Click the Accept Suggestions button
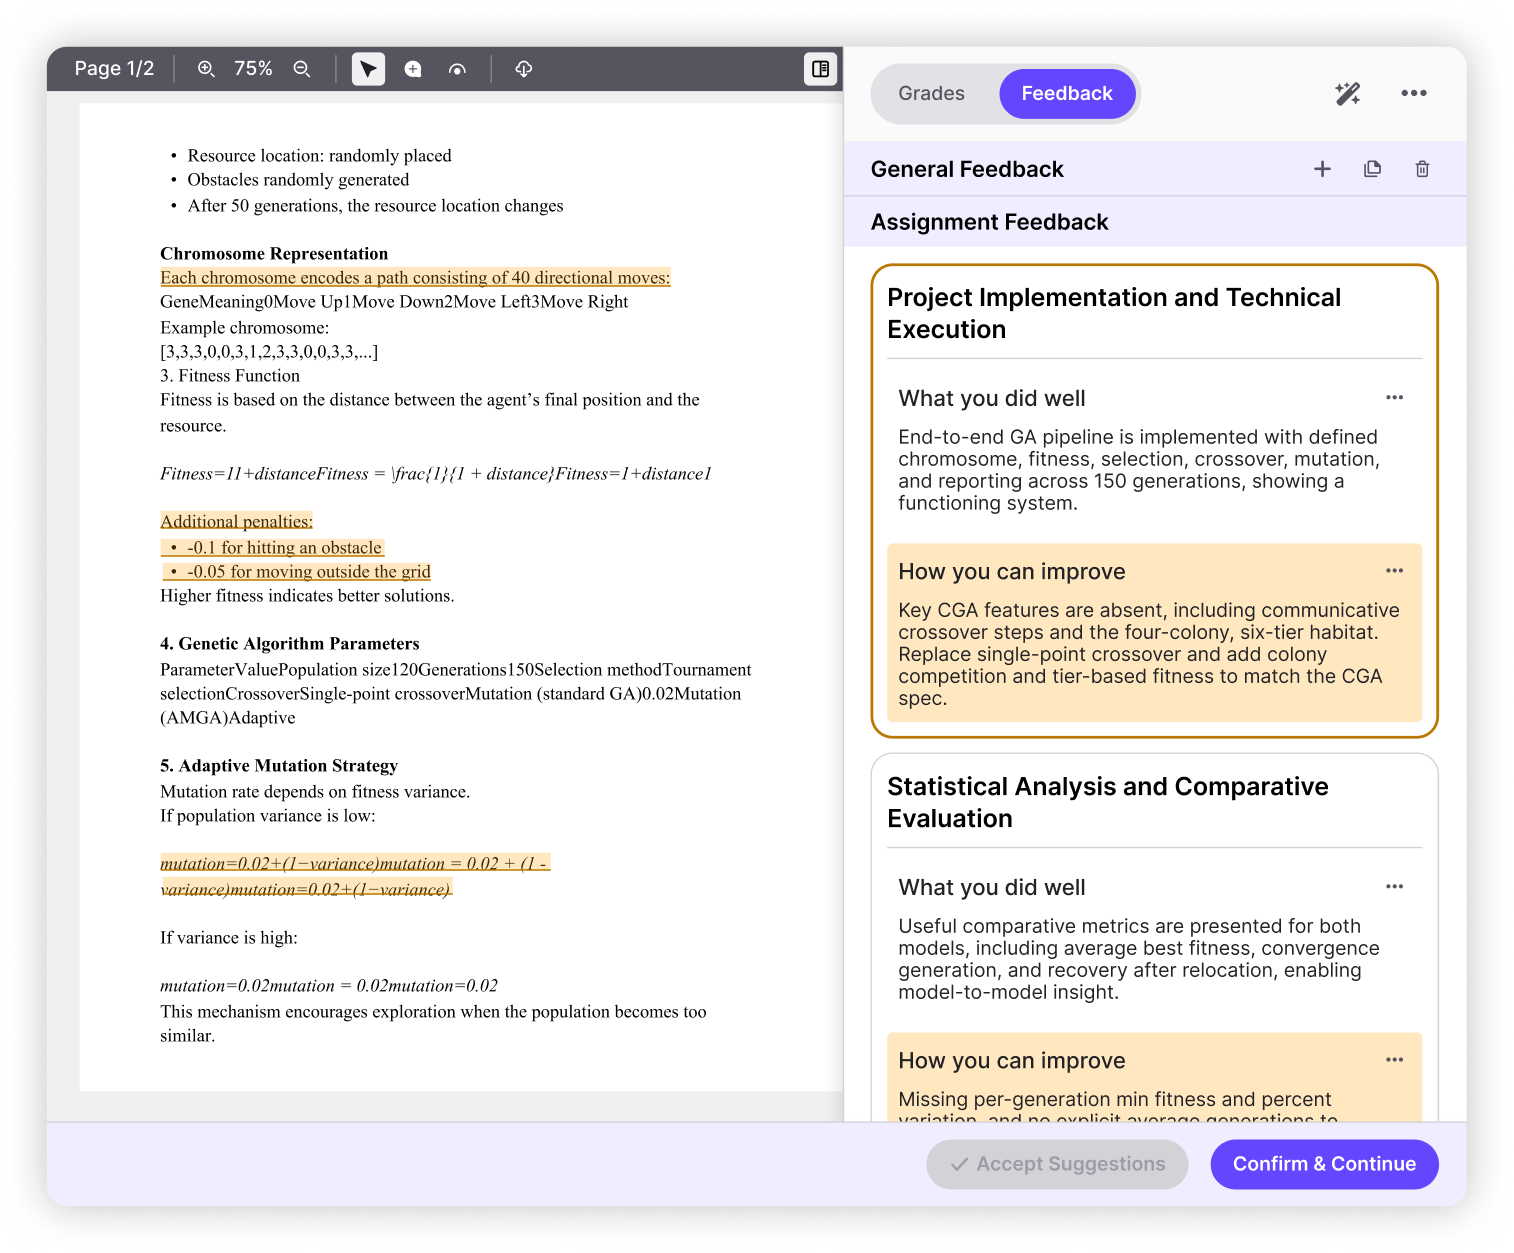 1057,1164
